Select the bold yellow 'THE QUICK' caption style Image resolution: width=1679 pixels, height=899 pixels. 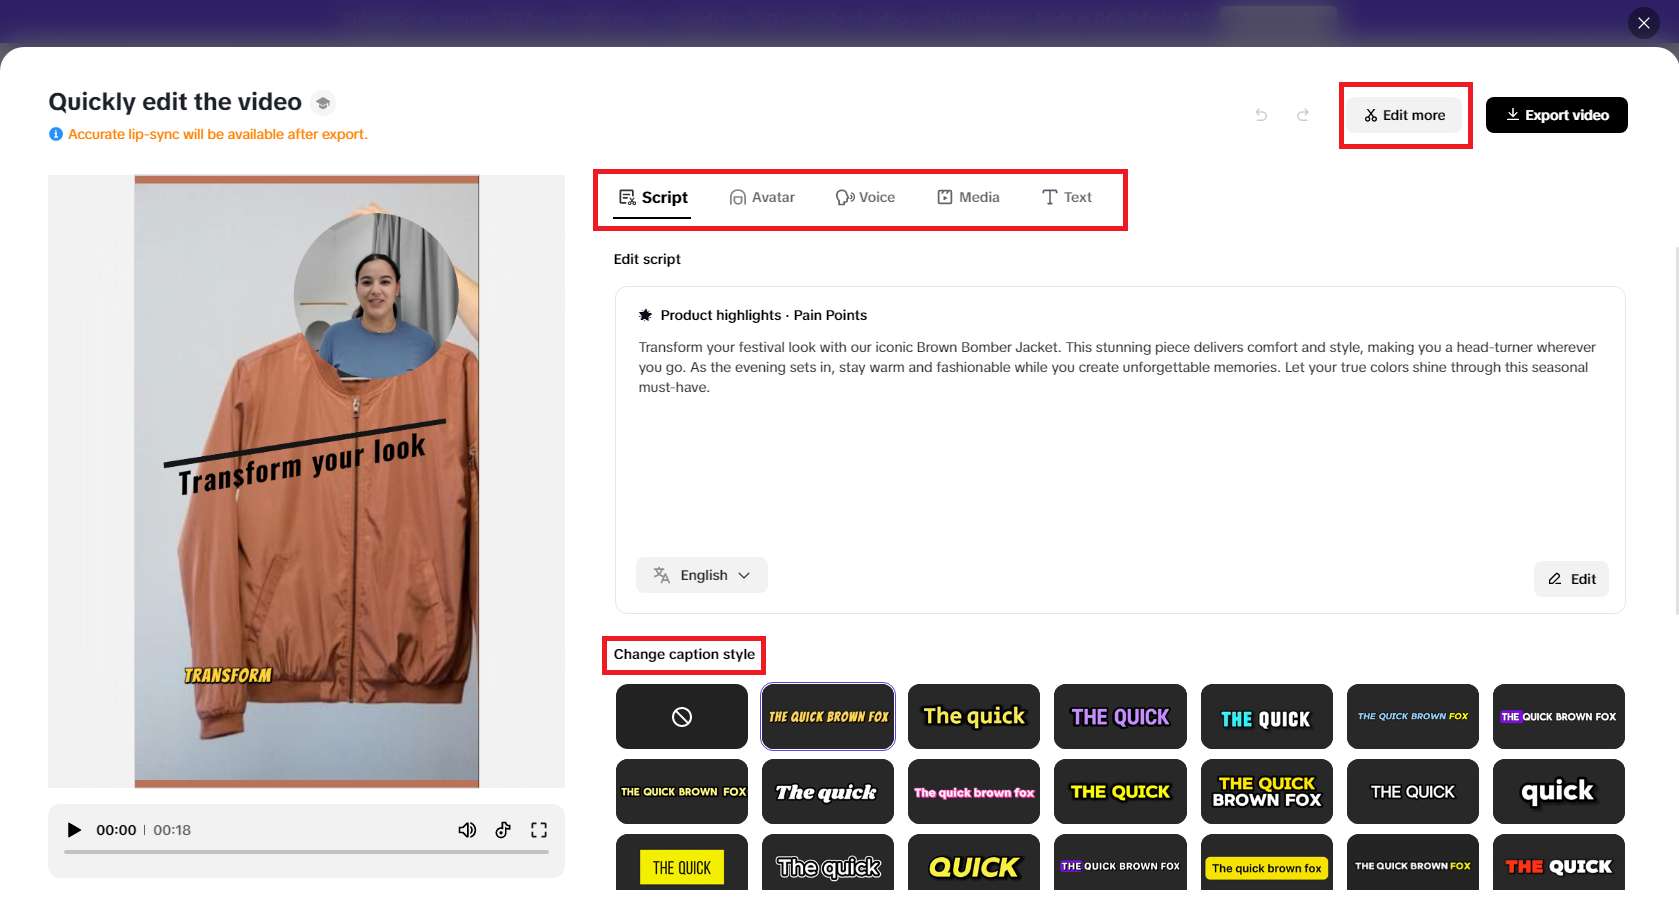pyautogui.click(x=1120, y=792)
